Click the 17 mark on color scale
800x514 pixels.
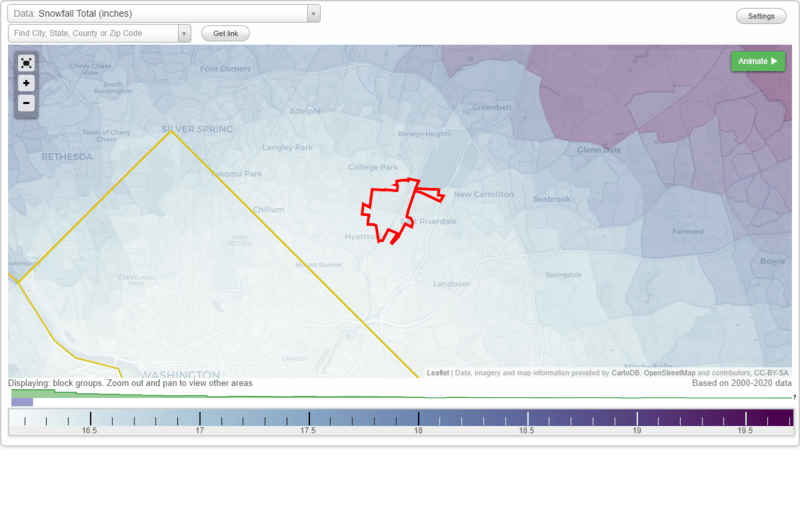click(199, 430)
